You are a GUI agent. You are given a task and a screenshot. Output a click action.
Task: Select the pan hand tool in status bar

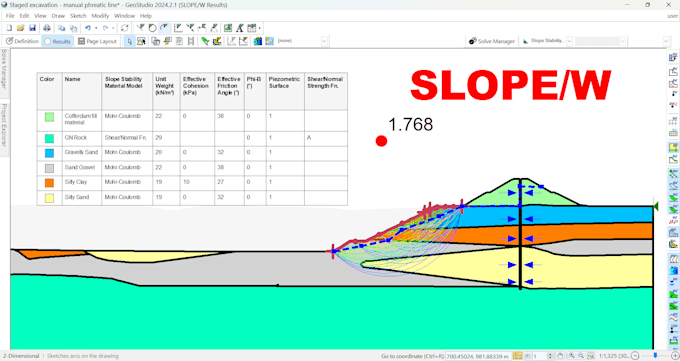pos(560,356)
